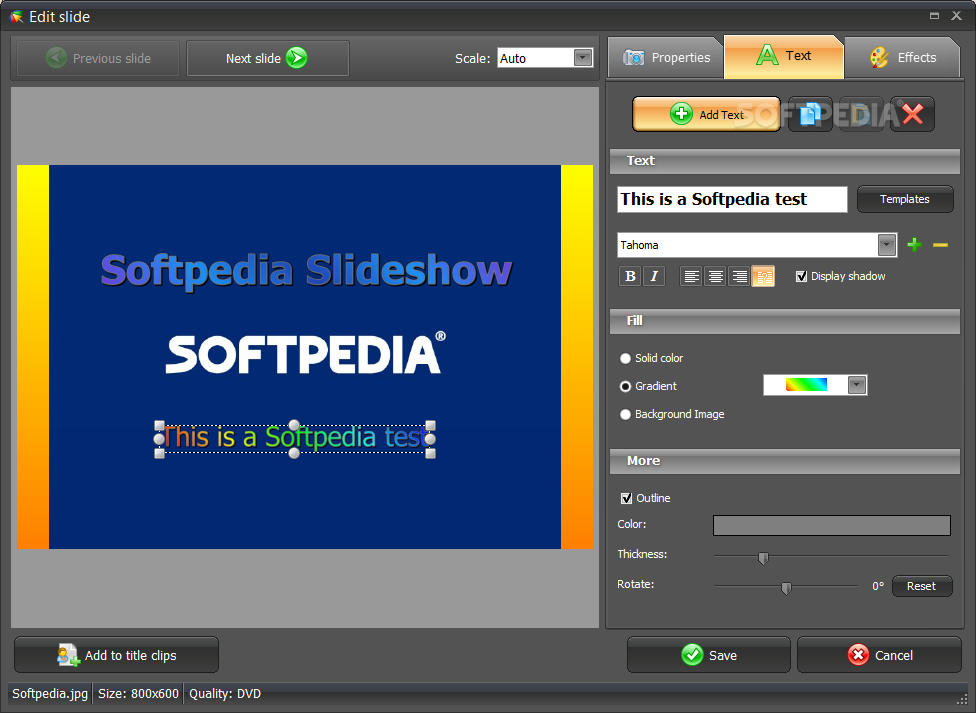
Task: Click the More section header
Action: pyautogui.click(x=784, y=461)
